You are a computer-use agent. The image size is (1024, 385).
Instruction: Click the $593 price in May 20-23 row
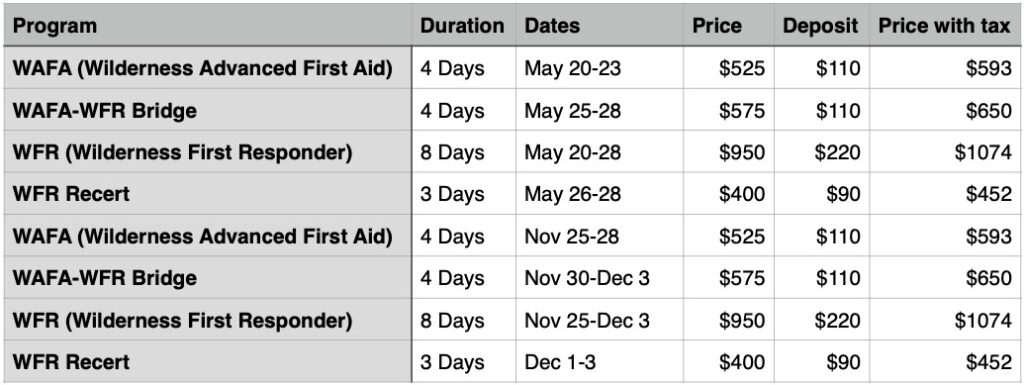click(944, 68)
